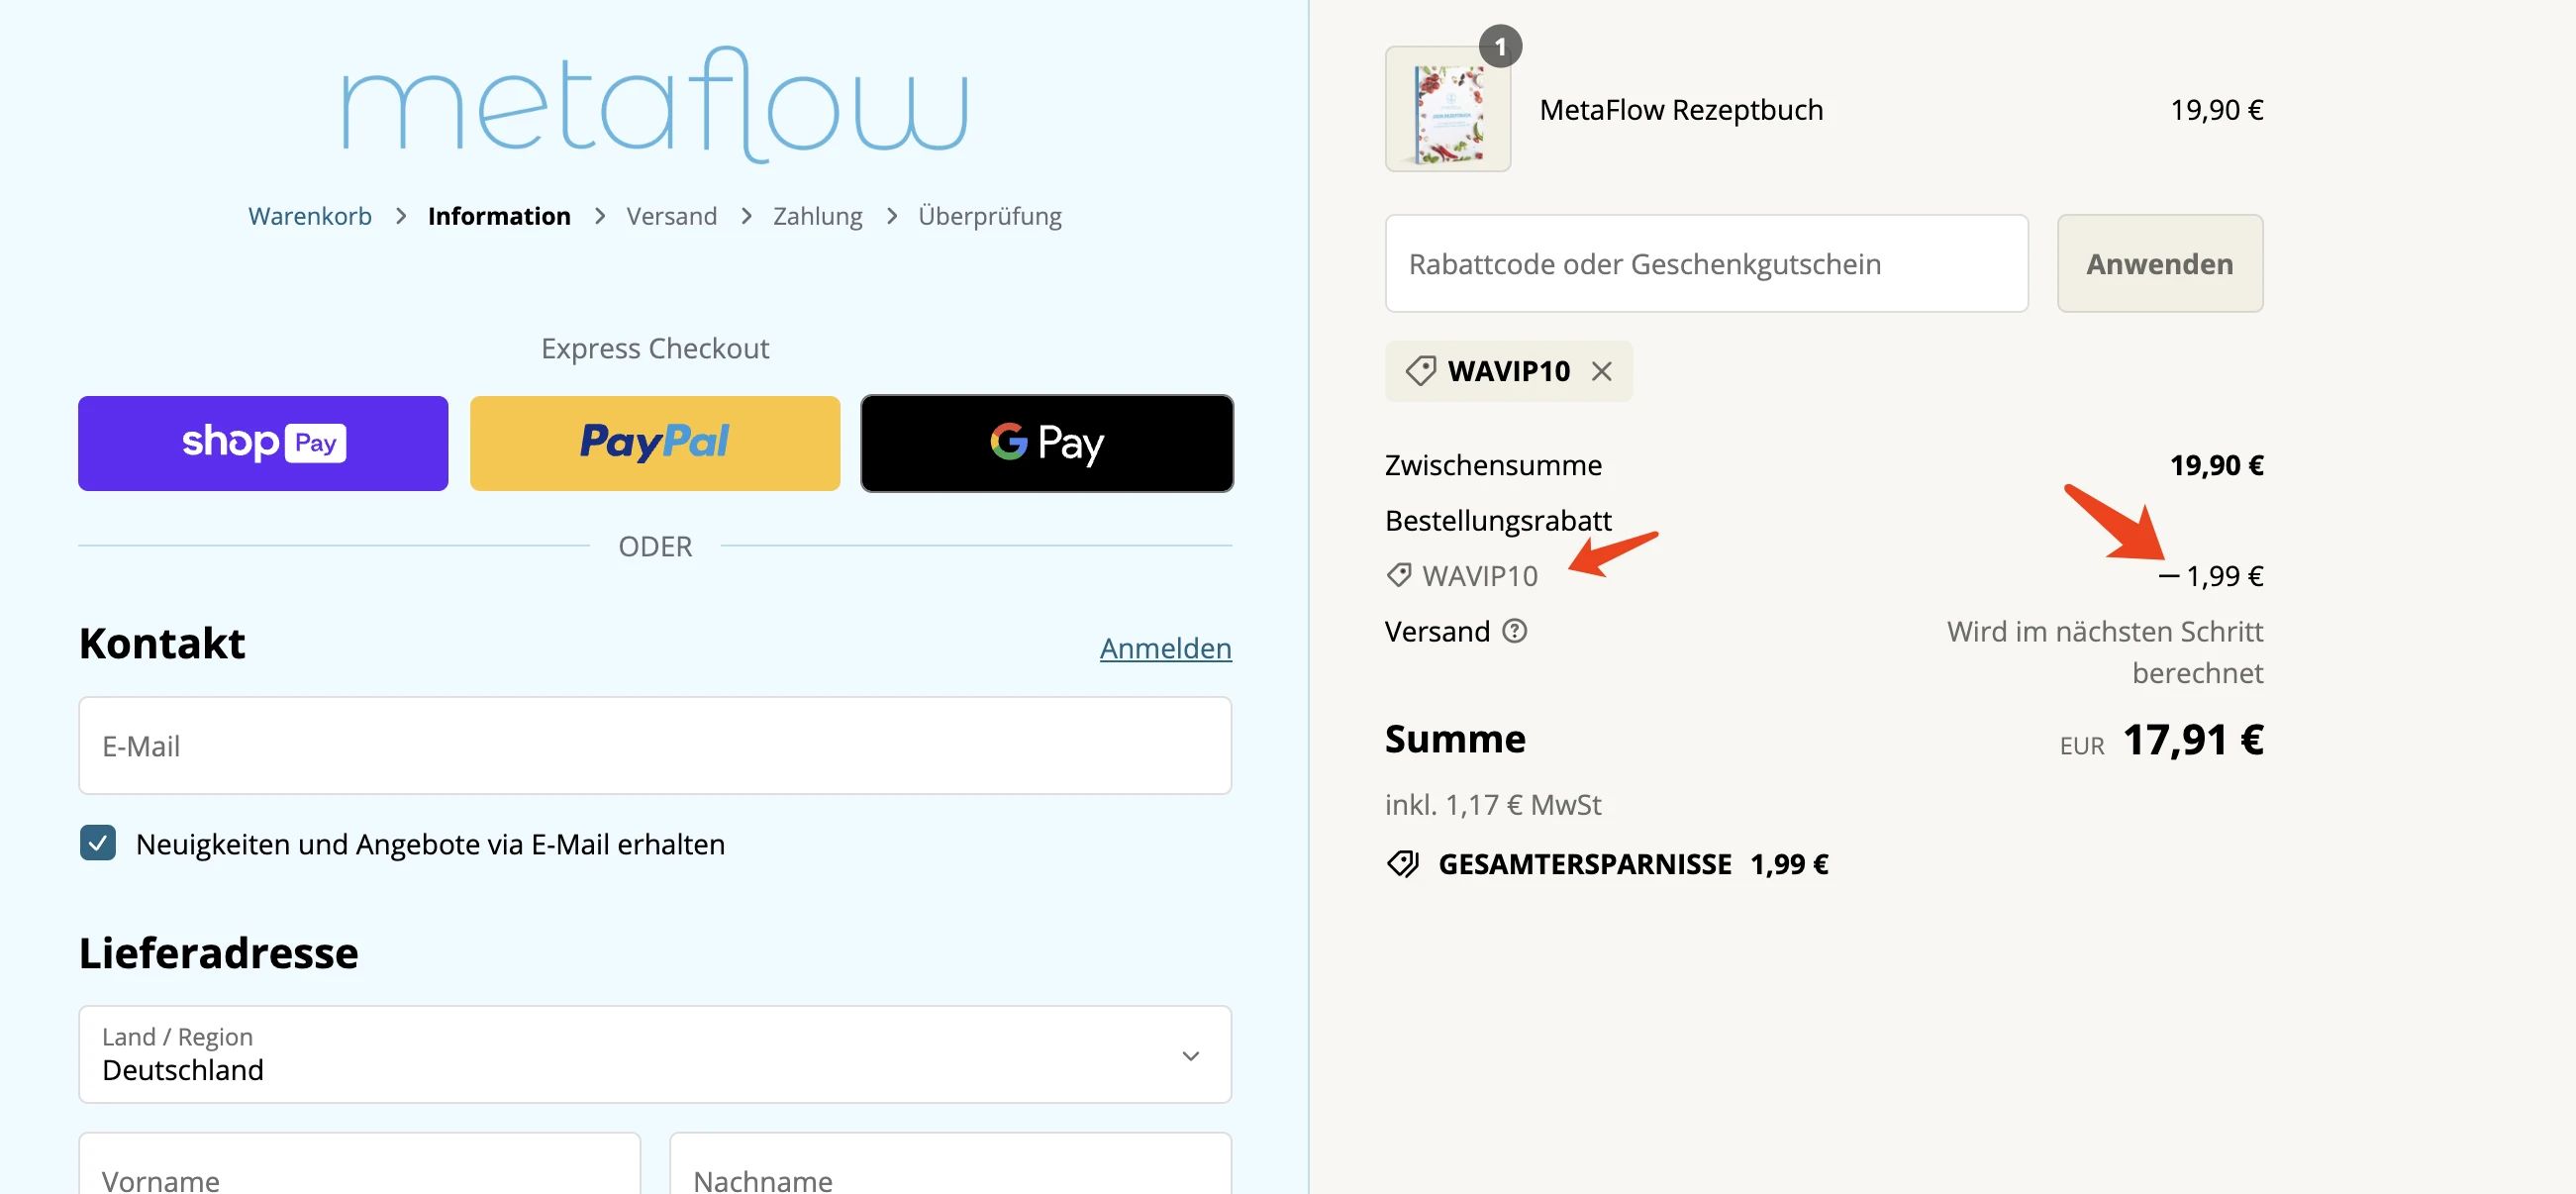Focus the Rabattcode oder Geschenkgutschein field
This screenshot has height=1194, width=2576.
pos(1706,263)
